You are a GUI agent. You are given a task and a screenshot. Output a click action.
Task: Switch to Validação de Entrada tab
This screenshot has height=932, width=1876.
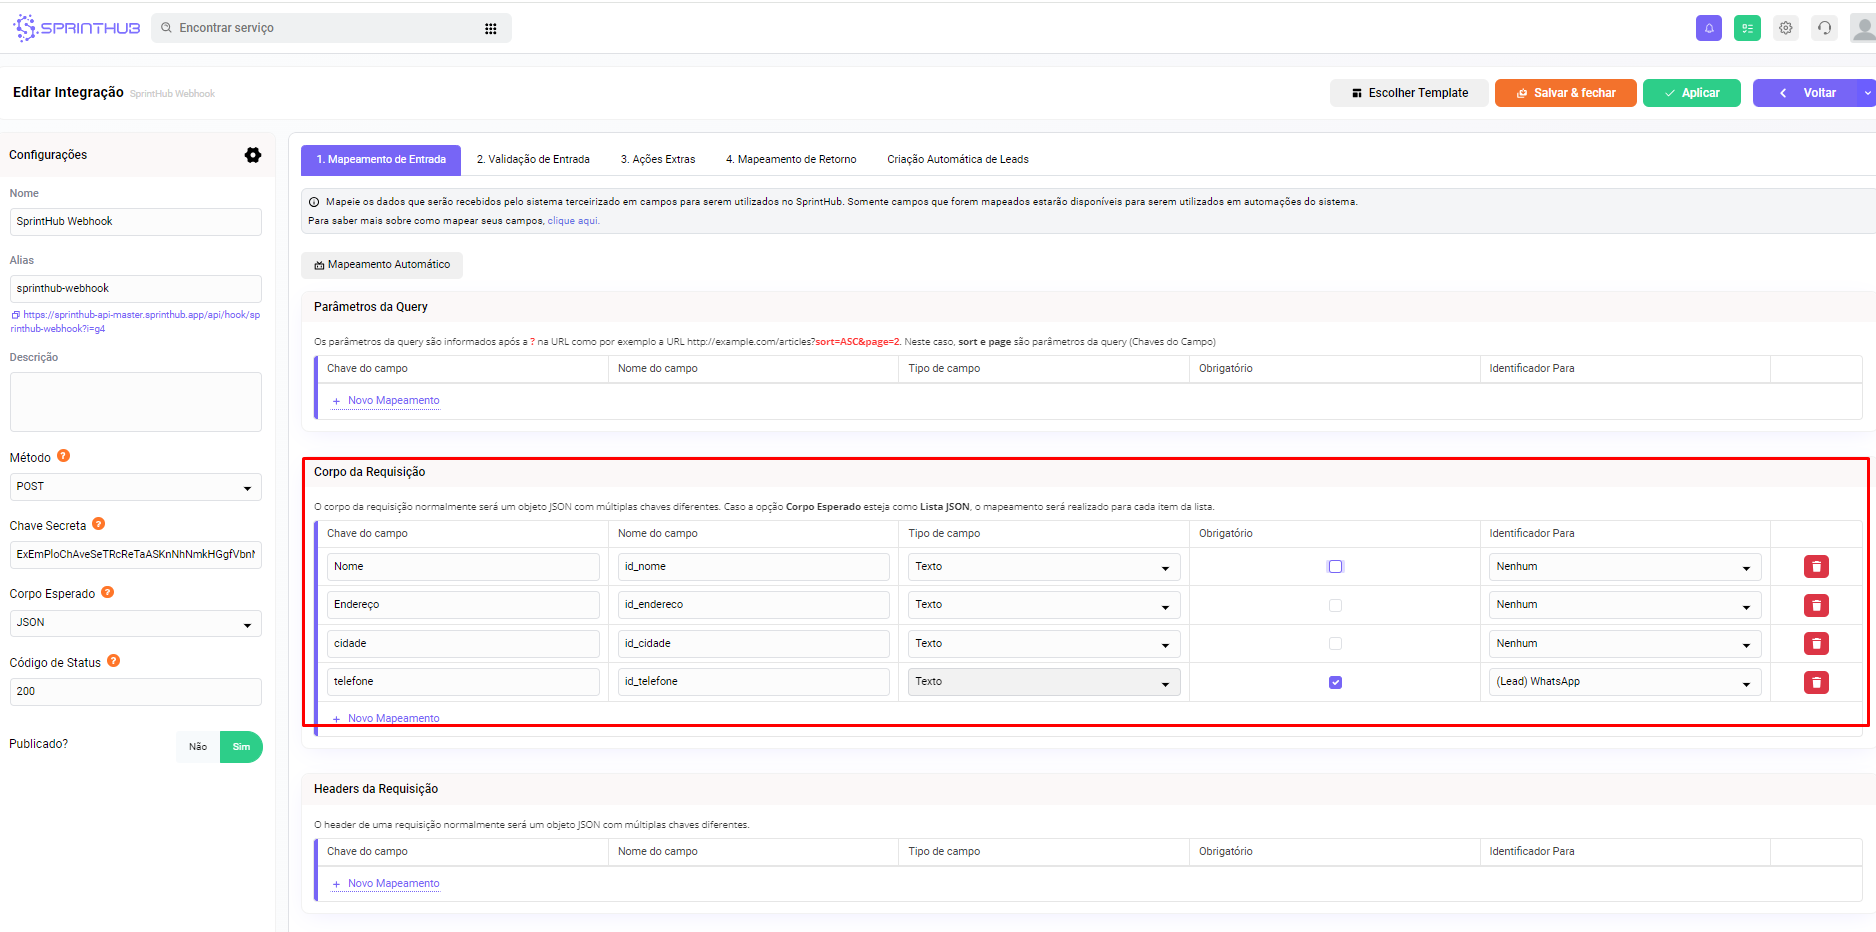[x=533, y=160]
